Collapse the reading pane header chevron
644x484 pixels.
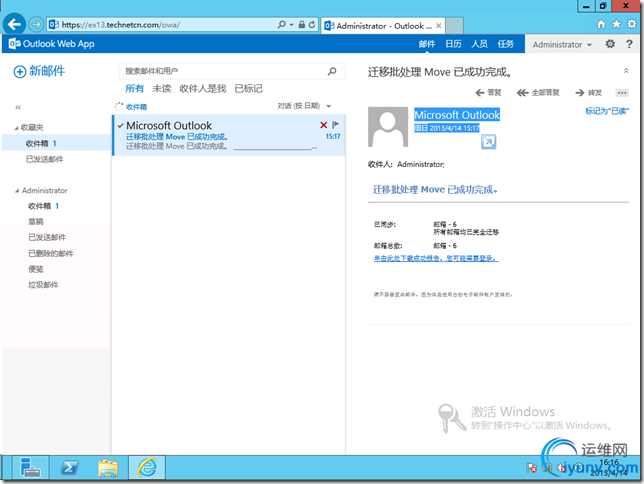[626, 71]
